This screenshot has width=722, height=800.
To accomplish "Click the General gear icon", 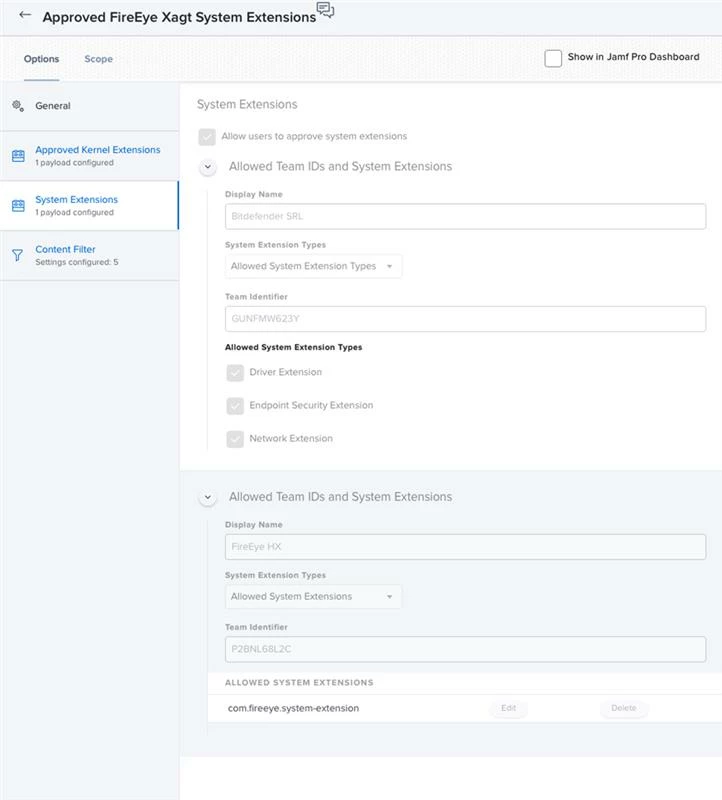I will coord(18,106).
